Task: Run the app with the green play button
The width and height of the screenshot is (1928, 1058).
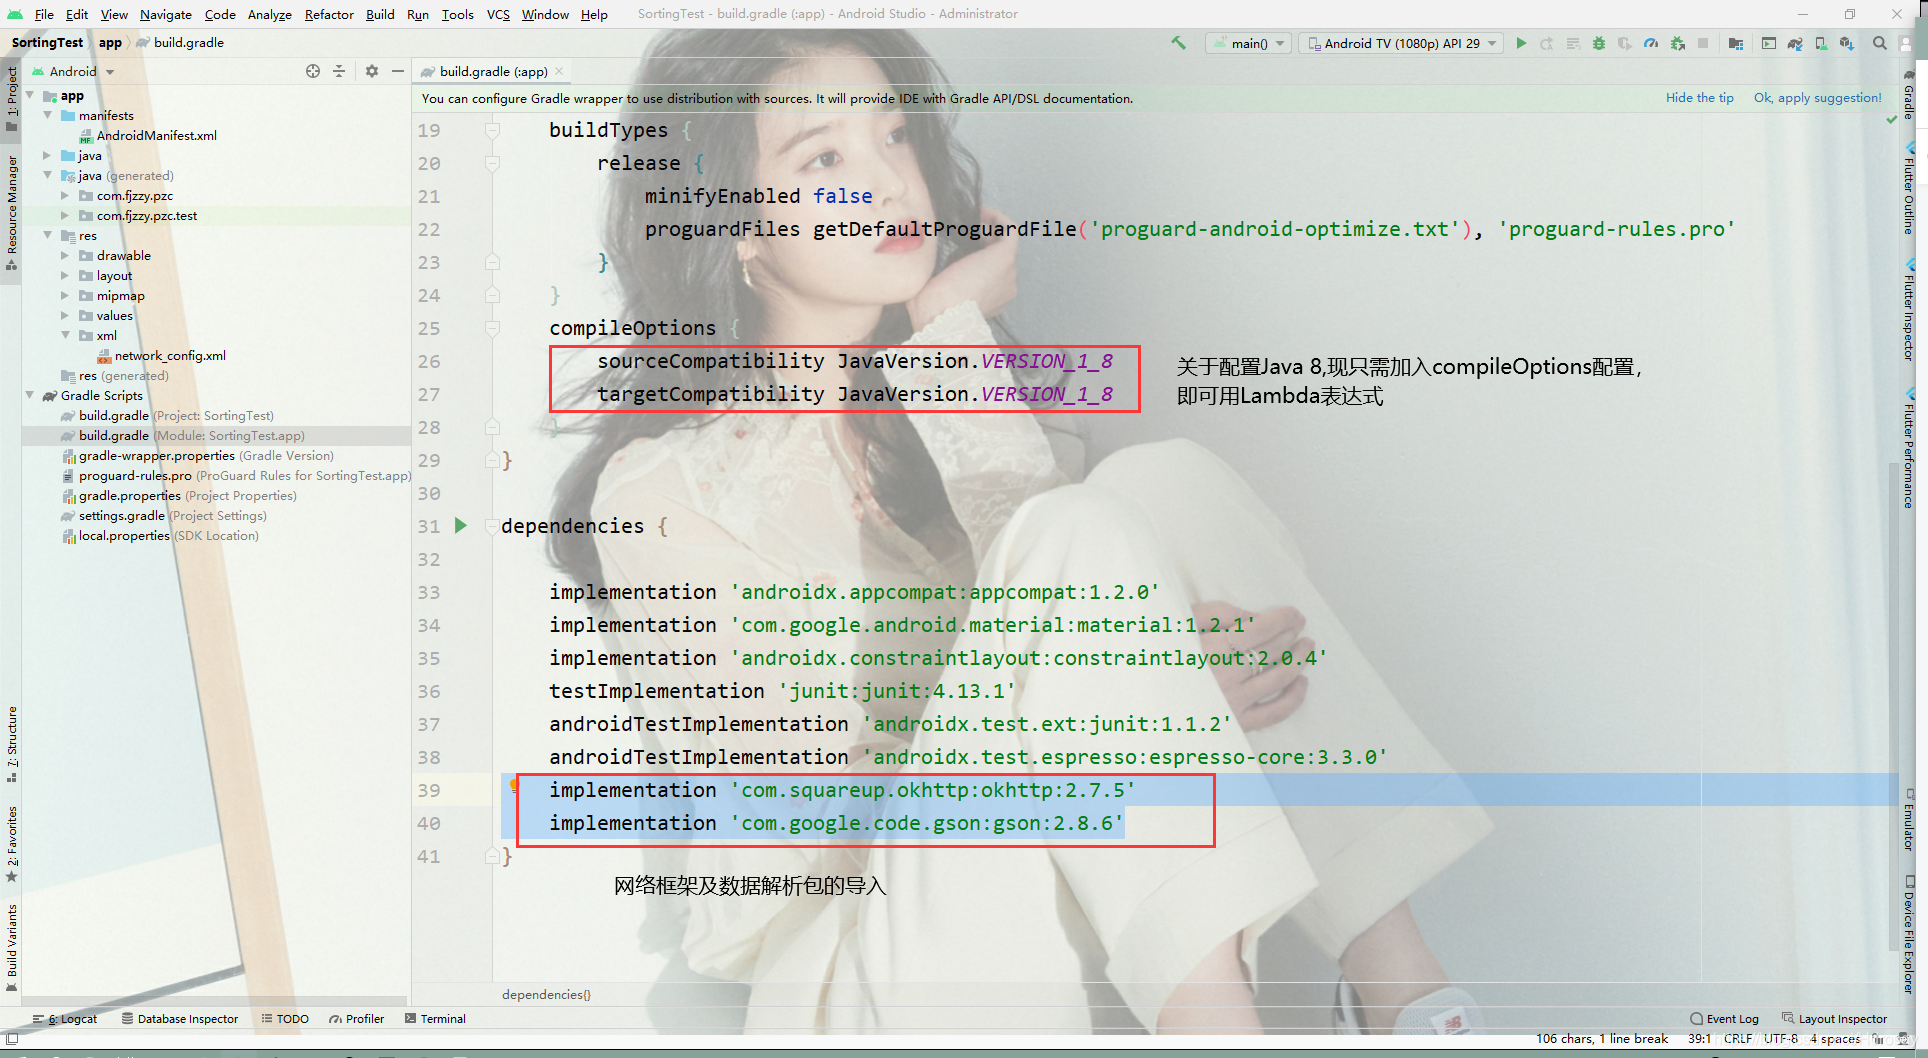Action: (1521, 43)
